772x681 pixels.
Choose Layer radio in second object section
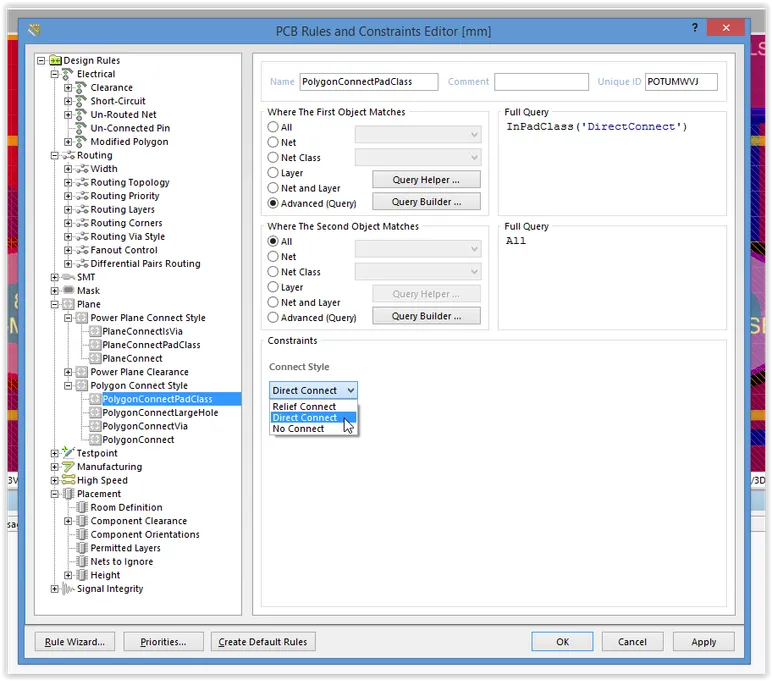click(273, 287)
